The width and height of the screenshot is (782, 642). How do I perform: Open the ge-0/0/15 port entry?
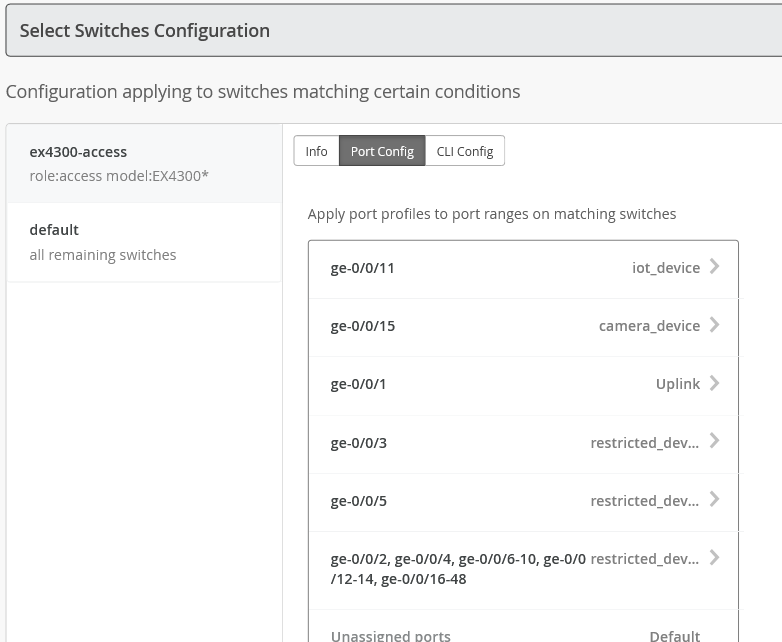click(363, 326)
